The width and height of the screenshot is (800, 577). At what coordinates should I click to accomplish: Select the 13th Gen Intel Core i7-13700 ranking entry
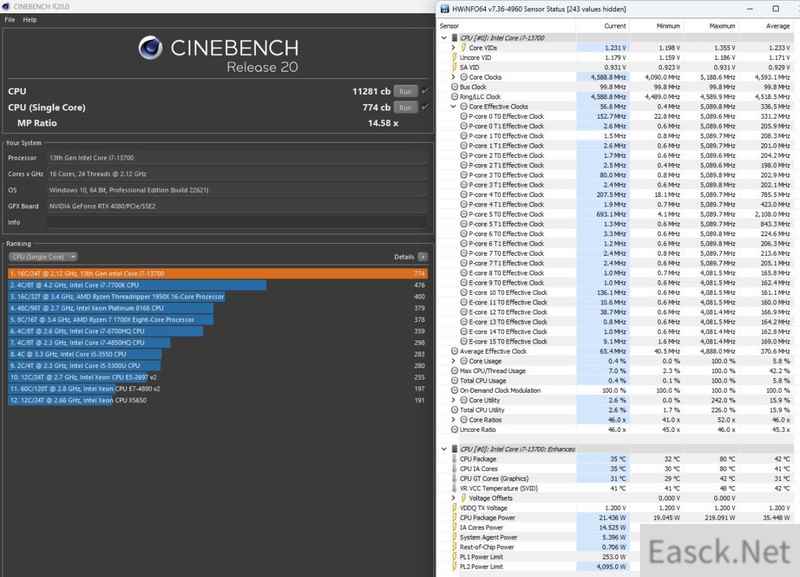218,273
